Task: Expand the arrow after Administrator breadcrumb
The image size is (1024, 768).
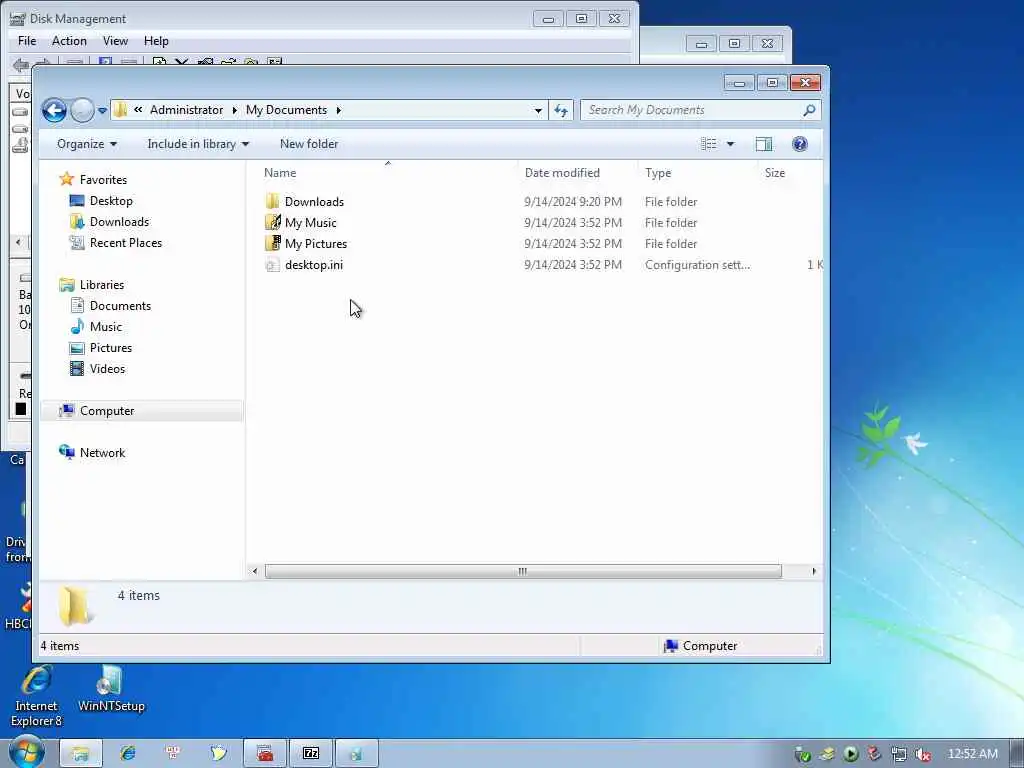Action: coord(234,110)
